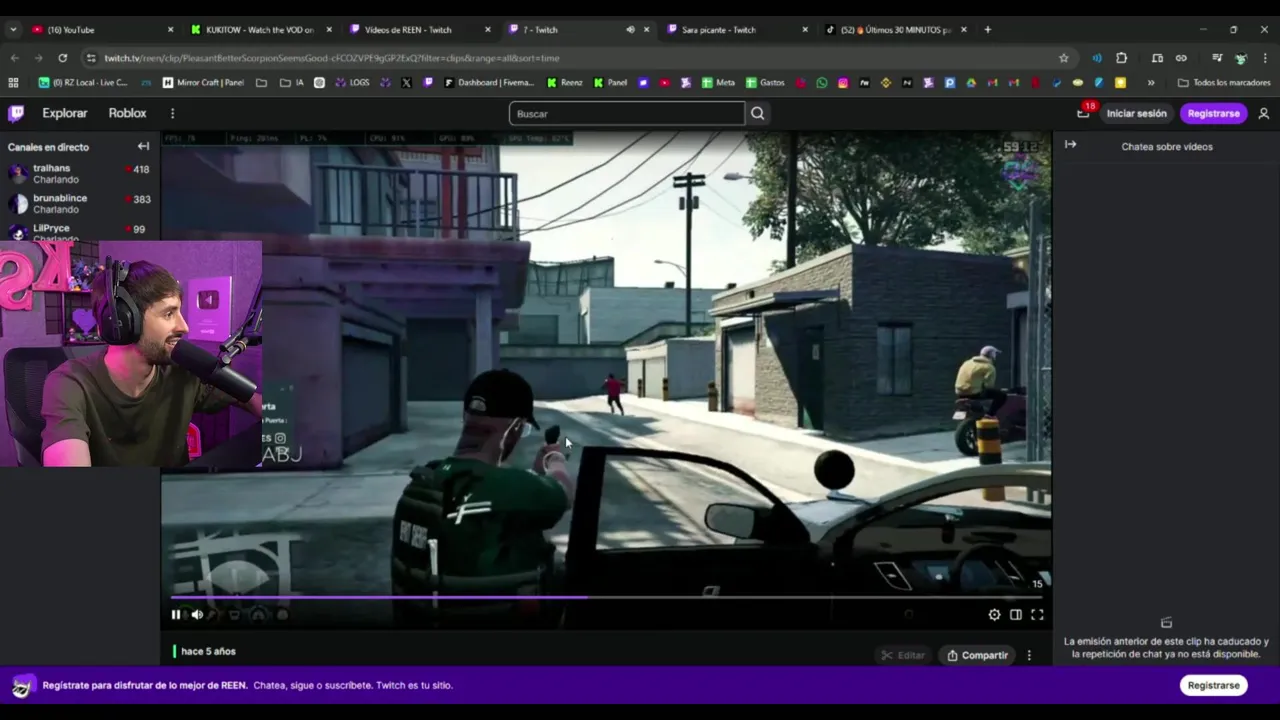This screenshot has height=720, width=1280.
Task: Collapse the Canales en directo sidebar
Action: 143,146
